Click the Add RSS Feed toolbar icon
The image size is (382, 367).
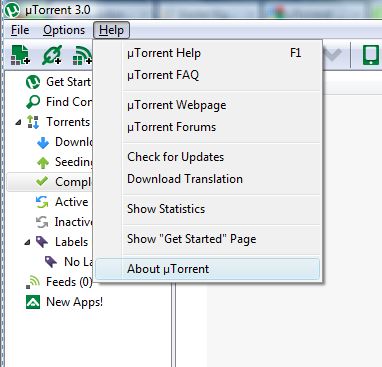(x=82, y=55)
